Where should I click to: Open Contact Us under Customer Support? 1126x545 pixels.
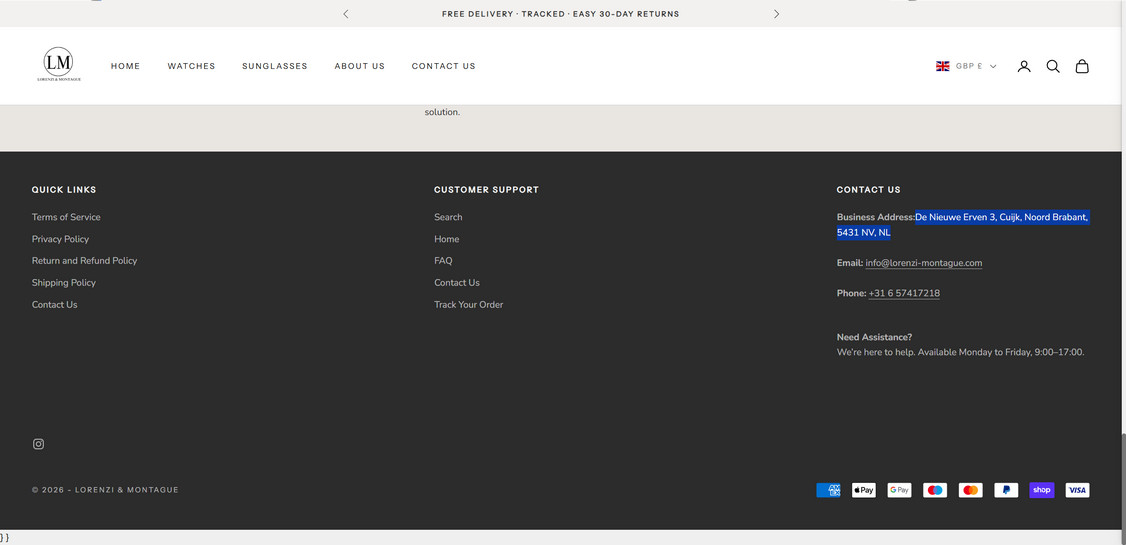tap(457, 283)
